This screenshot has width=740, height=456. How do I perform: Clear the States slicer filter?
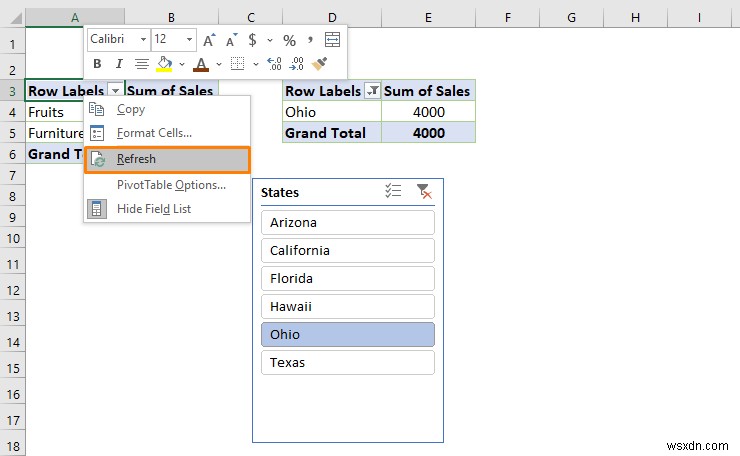[x=424, y=192]
